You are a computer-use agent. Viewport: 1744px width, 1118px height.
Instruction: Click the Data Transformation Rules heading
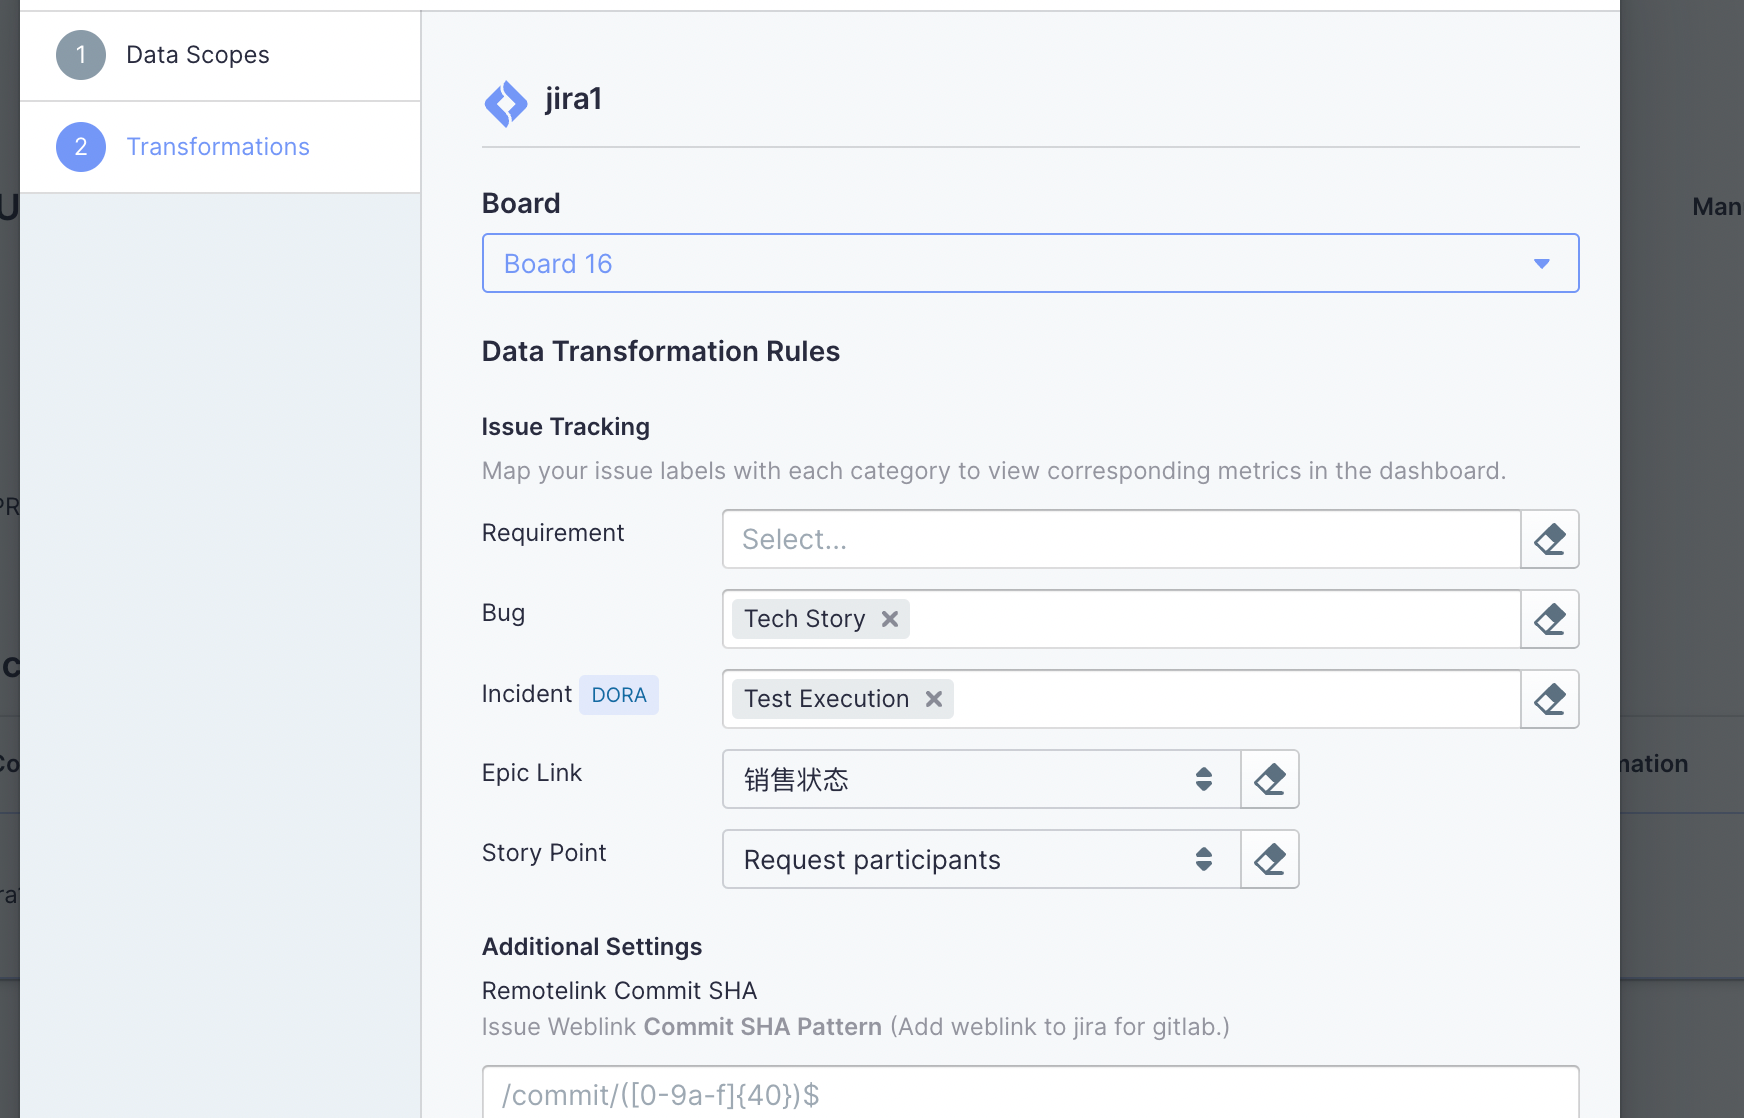(661, 351)
